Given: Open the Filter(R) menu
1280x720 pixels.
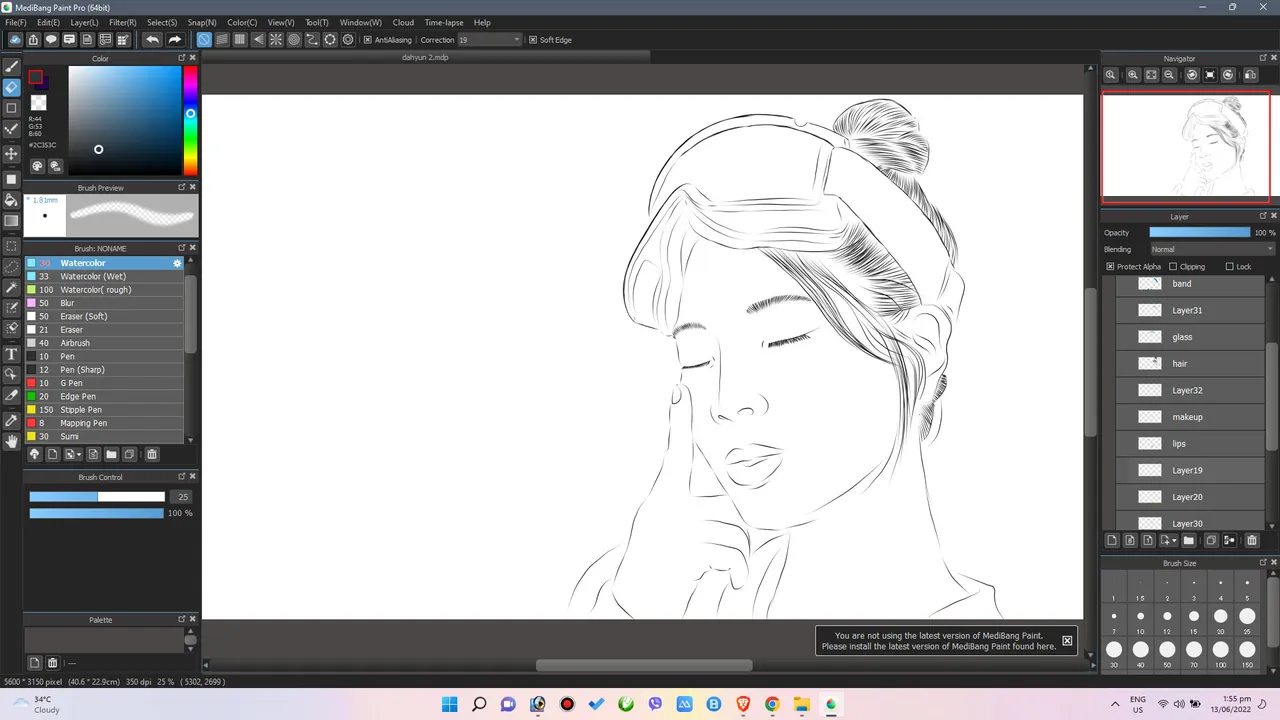Looking at the screenshot, I should click(123, 22).
